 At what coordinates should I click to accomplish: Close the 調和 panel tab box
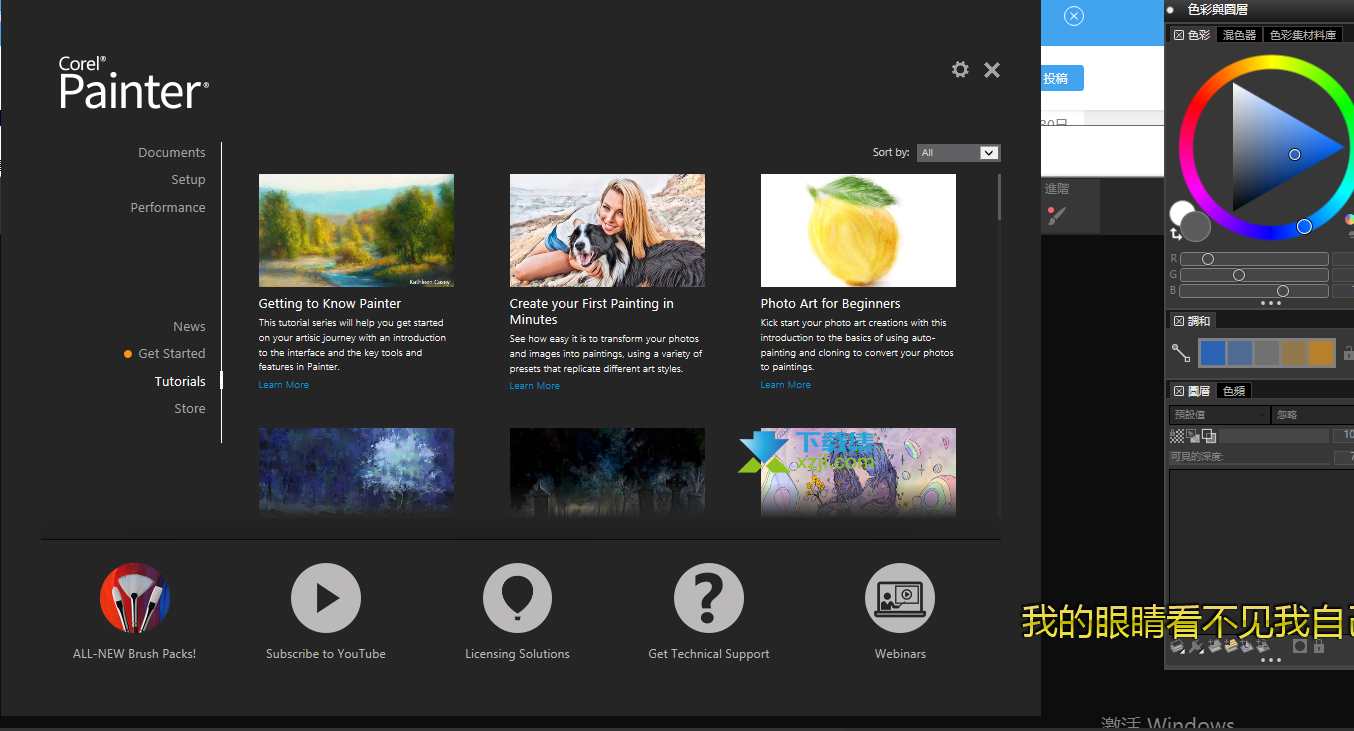click(x=1179, y=321)
